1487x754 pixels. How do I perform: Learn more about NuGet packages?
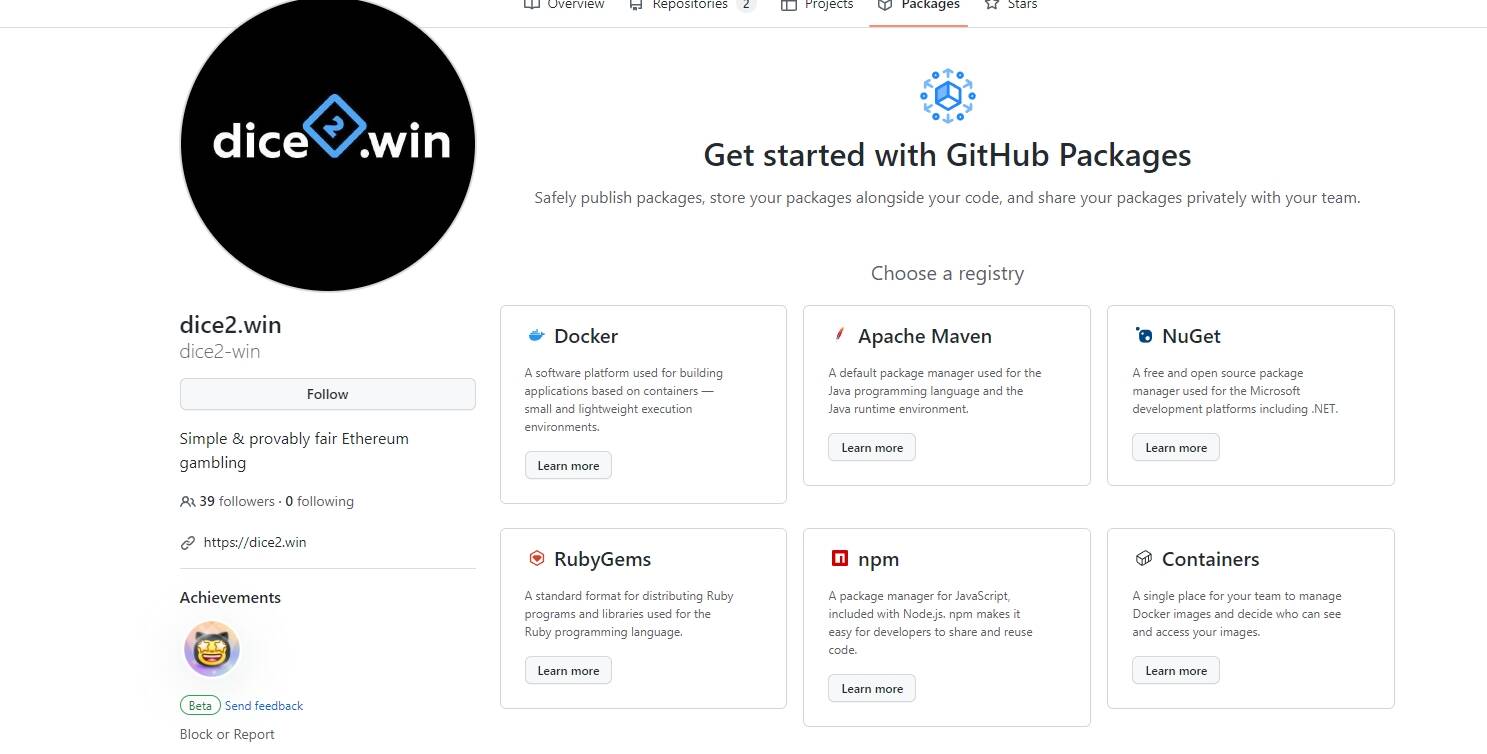[x=1176, y=447]
